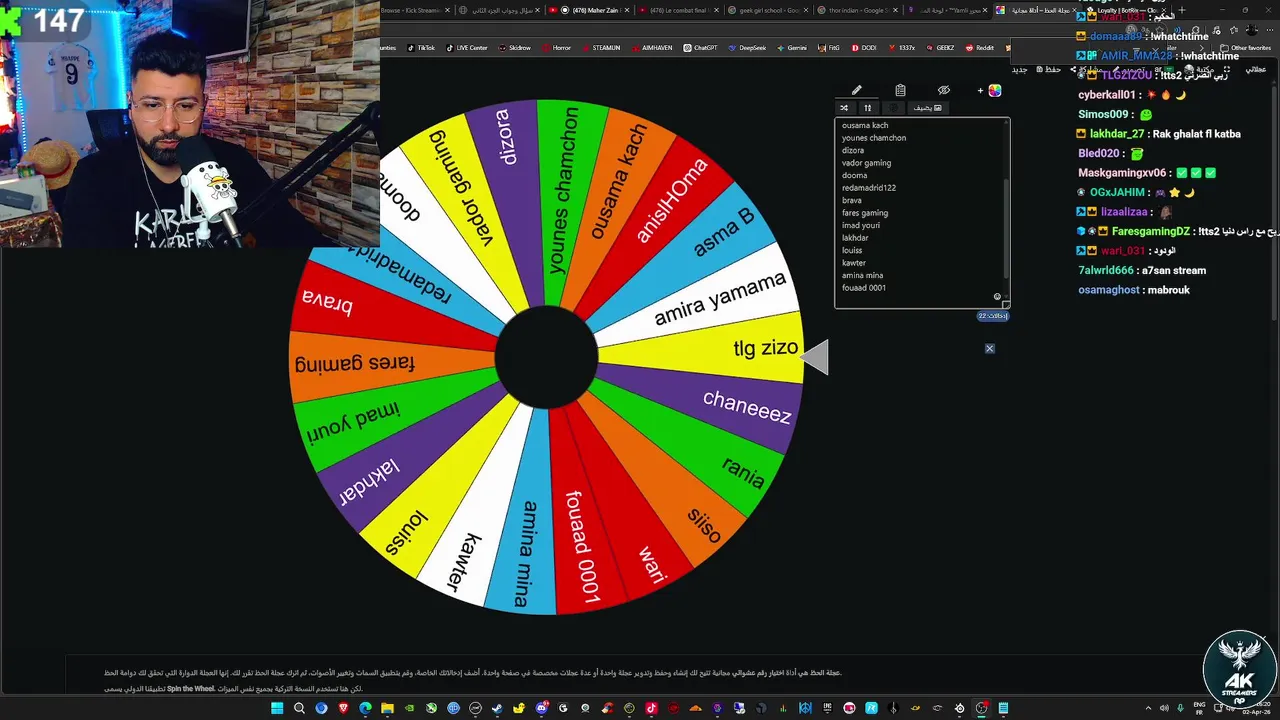1280x720 pixels.
Task: Switch to the 'geek girl school' Google tab
Action: (768, 10)
